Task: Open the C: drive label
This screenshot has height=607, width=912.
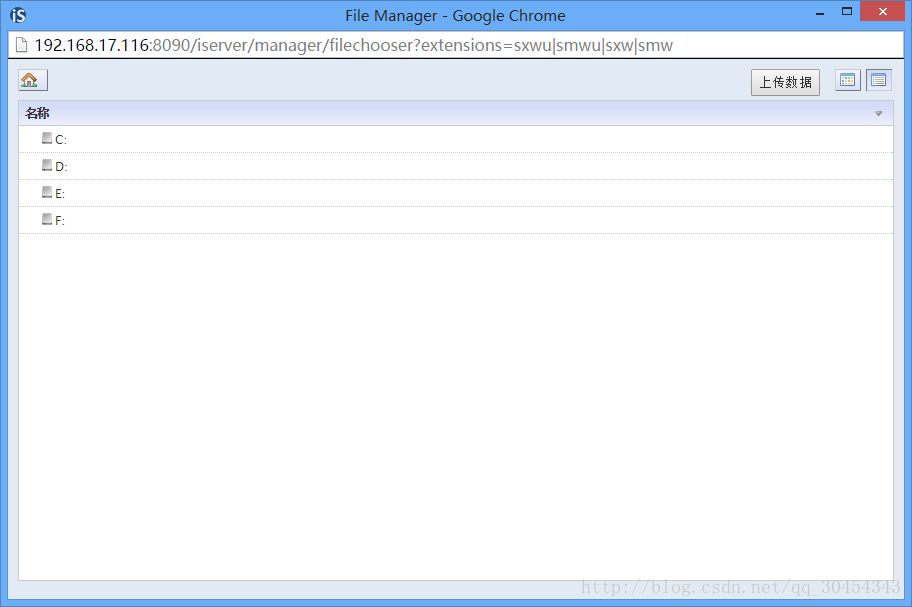Action: [61, 140]
